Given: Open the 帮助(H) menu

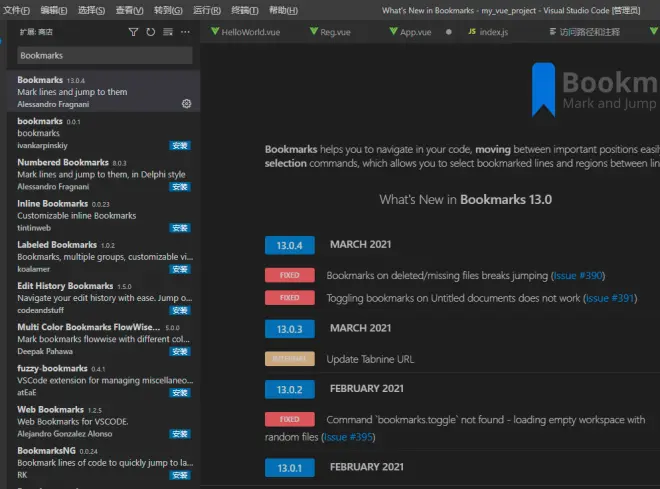Looking at the screenshot, I should (283, 10).
